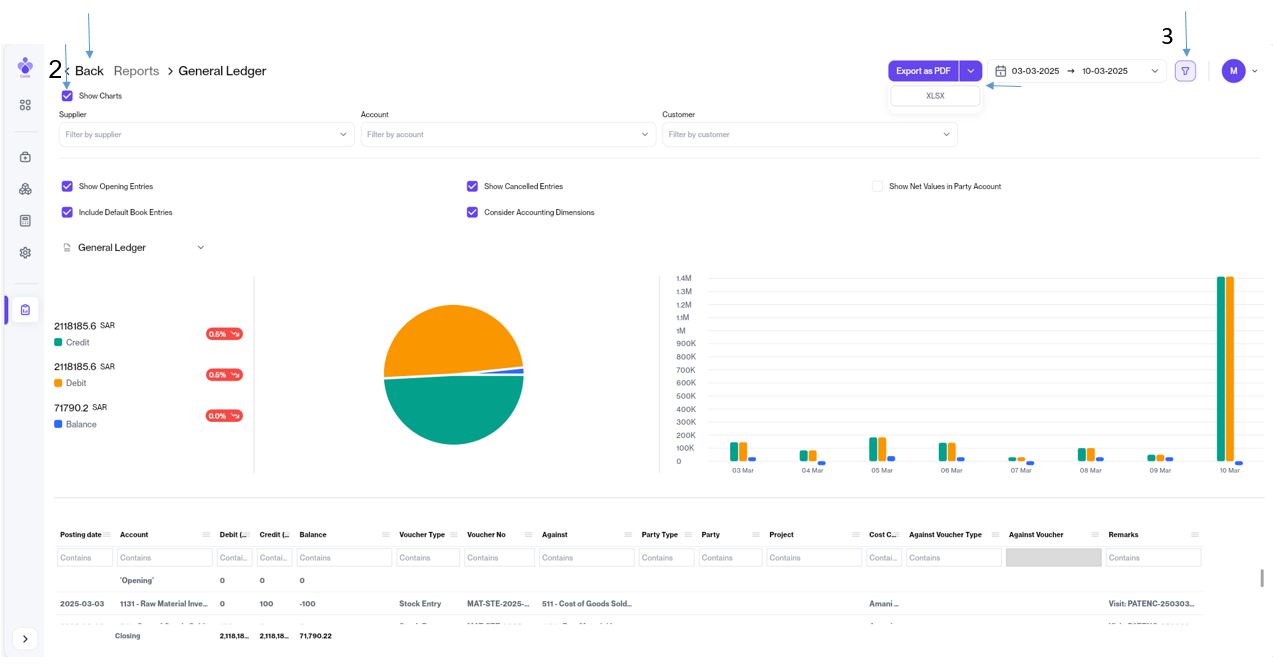Open the dashboard grid icon in sidebar

25,105
